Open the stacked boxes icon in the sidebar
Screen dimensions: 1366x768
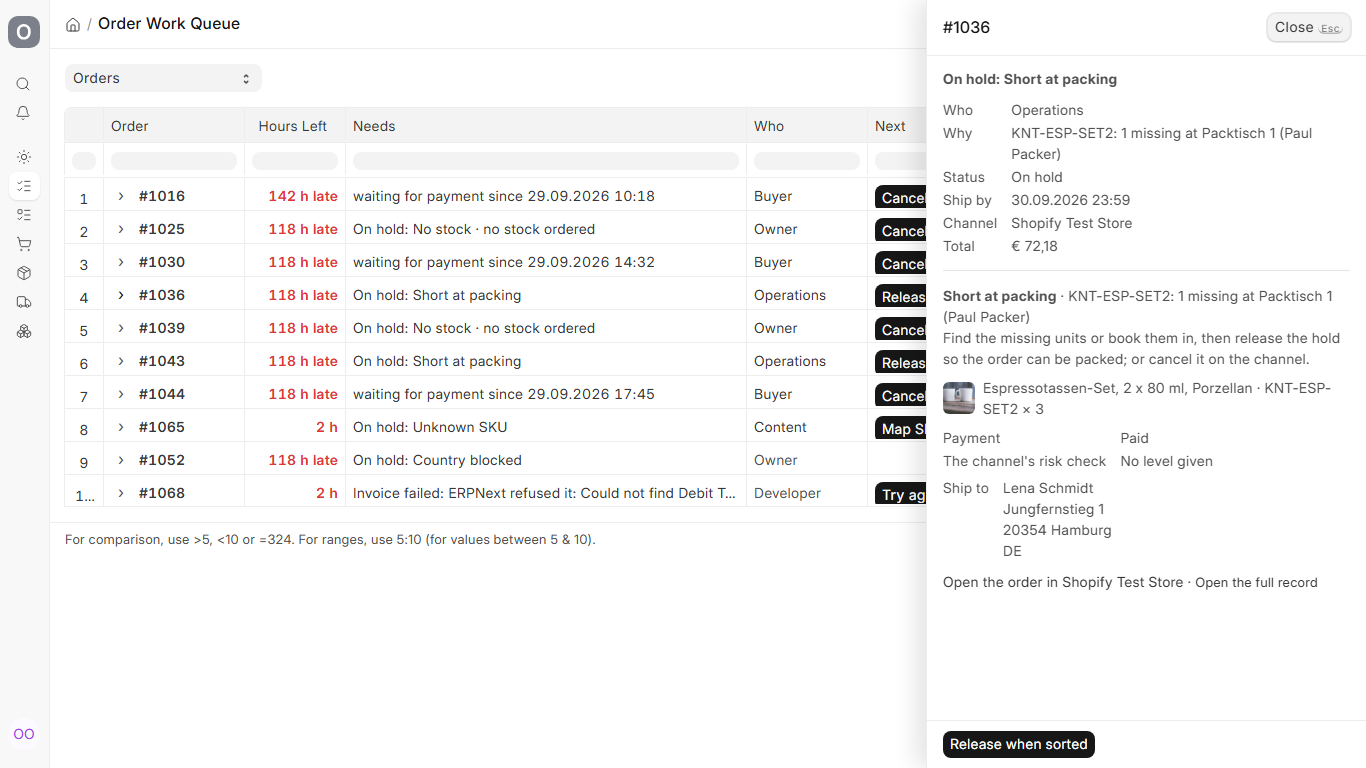[24, 331]
